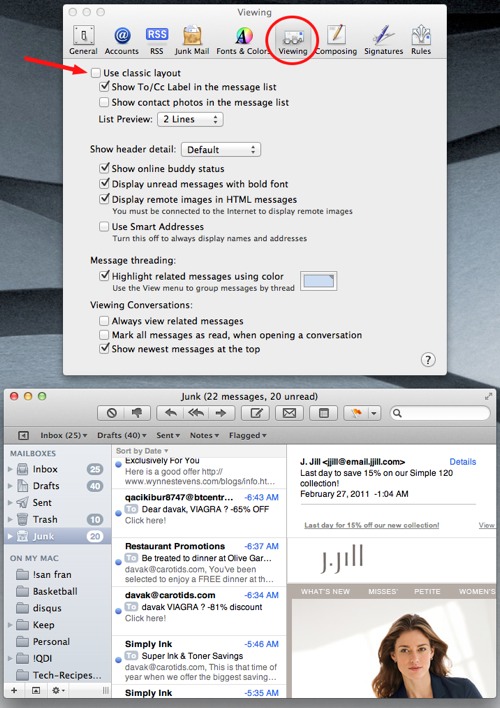Open Inbox (25) in the favorites bar
Screen dimensions: 500x708
64,435
